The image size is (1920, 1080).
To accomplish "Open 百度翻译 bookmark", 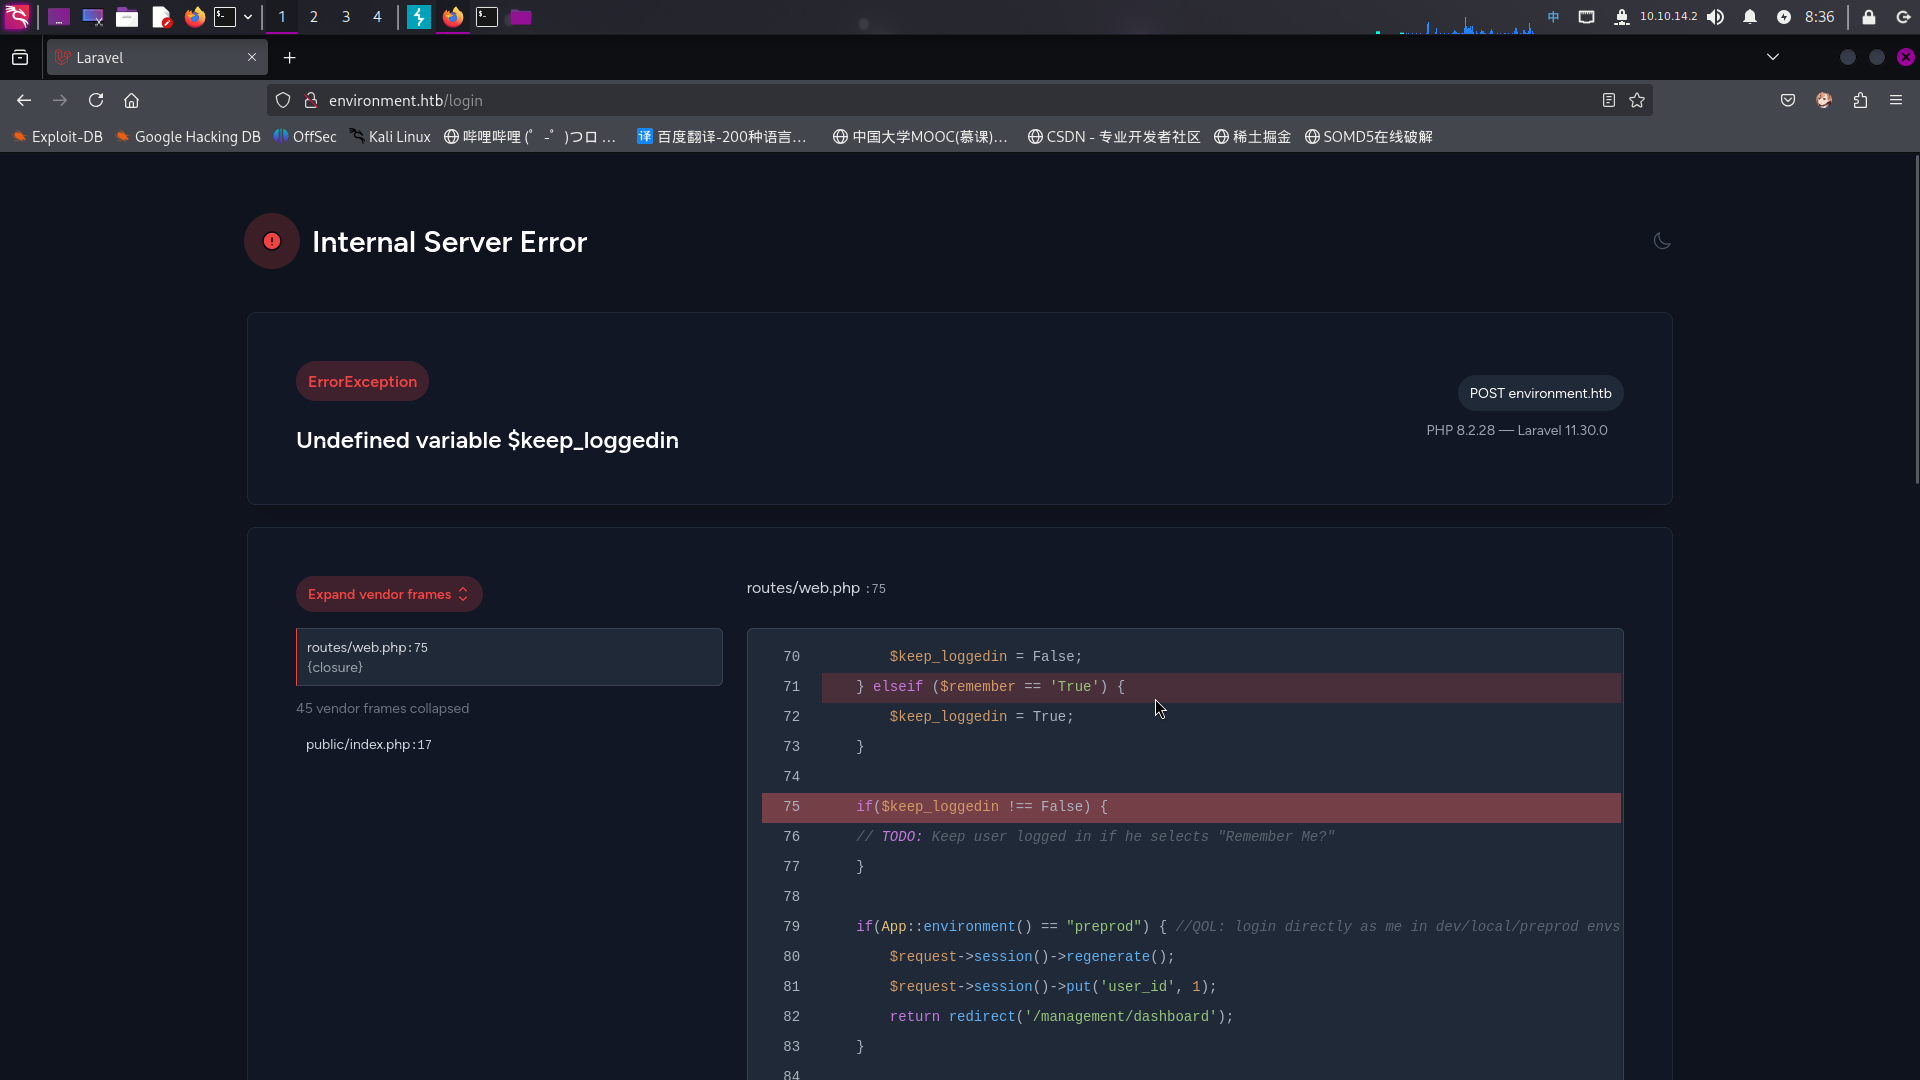I will [x=722, y=137].
